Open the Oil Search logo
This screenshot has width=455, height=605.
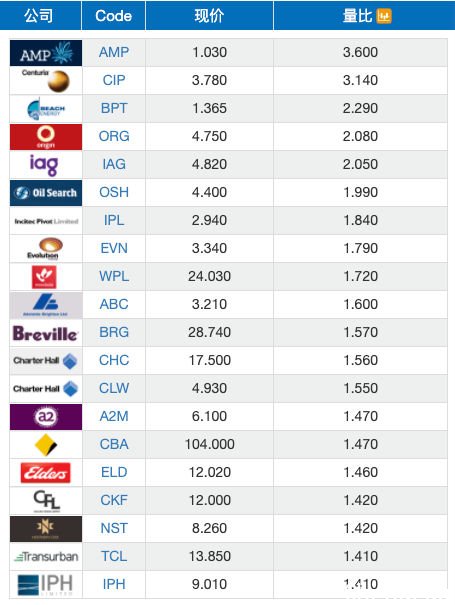(46, 193)
